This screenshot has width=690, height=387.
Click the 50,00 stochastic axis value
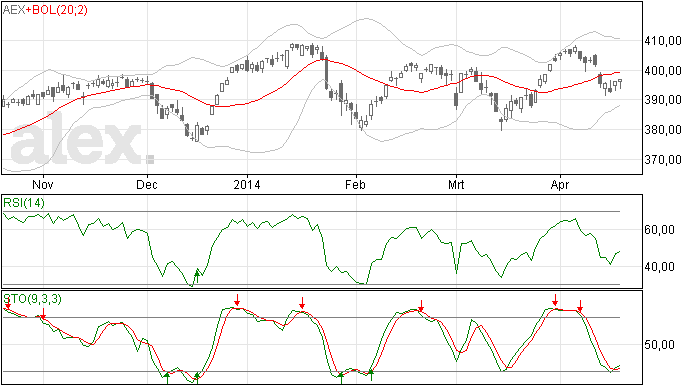660,345
